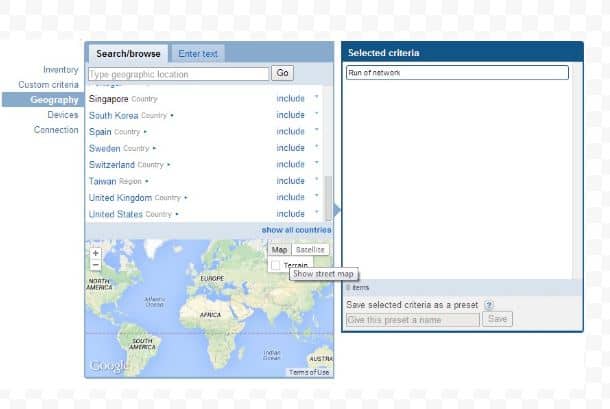Click the Run of network criteria entry
610x409 pixels.
[x=457, y=73]
